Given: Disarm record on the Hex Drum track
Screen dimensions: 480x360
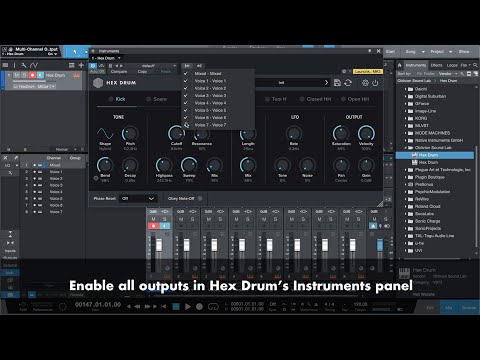Looking at the screenshot, I should [32, 75].
